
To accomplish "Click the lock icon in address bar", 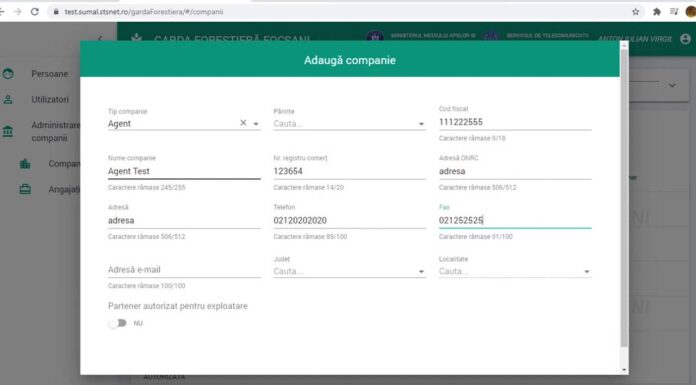I will pyautogui.click(x=56, y=12).
